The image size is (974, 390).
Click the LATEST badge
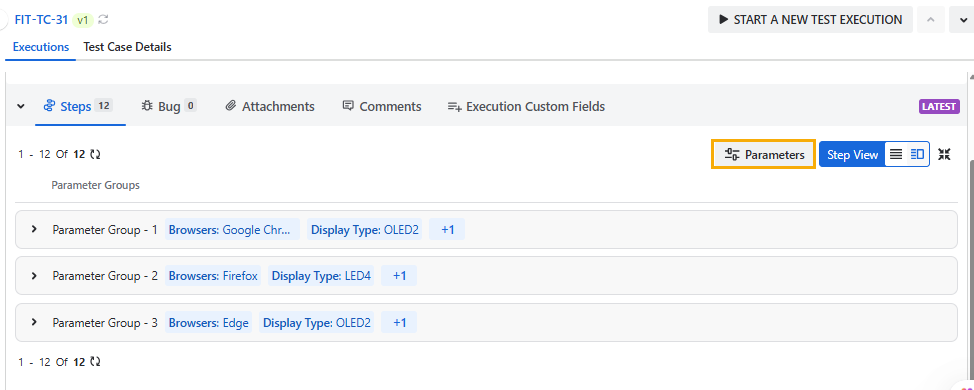(939, 106)
